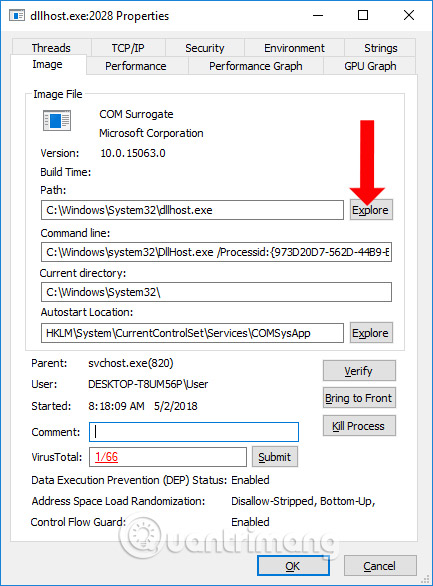Viewport: 433px width, 586px height.
Task: Go to the Environment tab
Action: (294, 48)
